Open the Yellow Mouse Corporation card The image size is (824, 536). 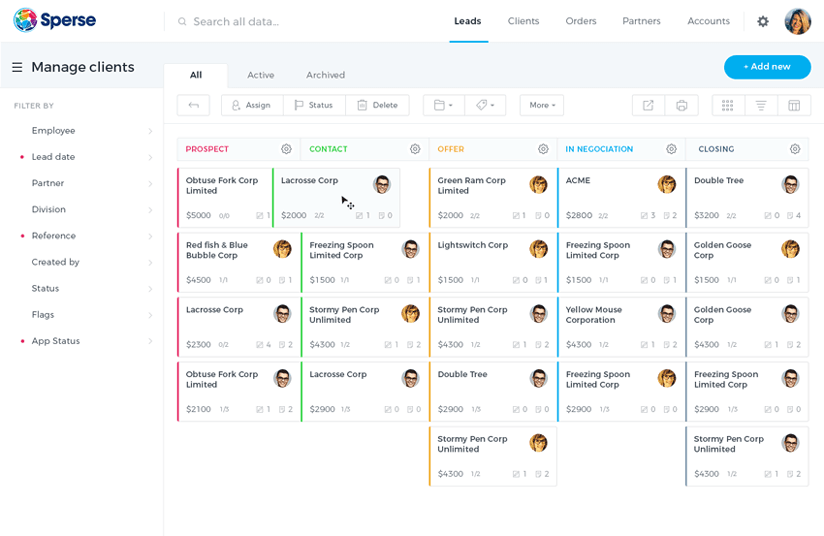point(621,327)
